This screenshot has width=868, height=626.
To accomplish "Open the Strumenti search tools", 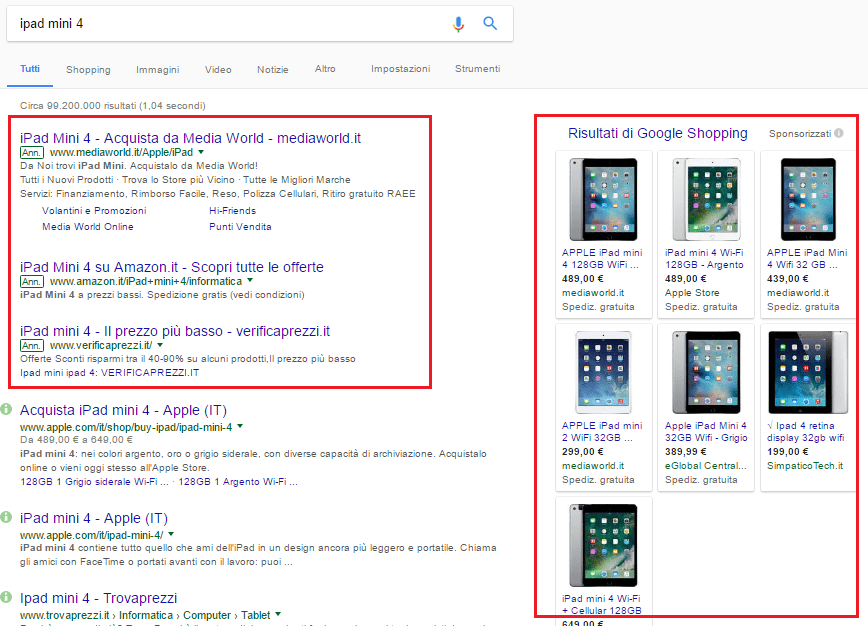I will point(477,69).
